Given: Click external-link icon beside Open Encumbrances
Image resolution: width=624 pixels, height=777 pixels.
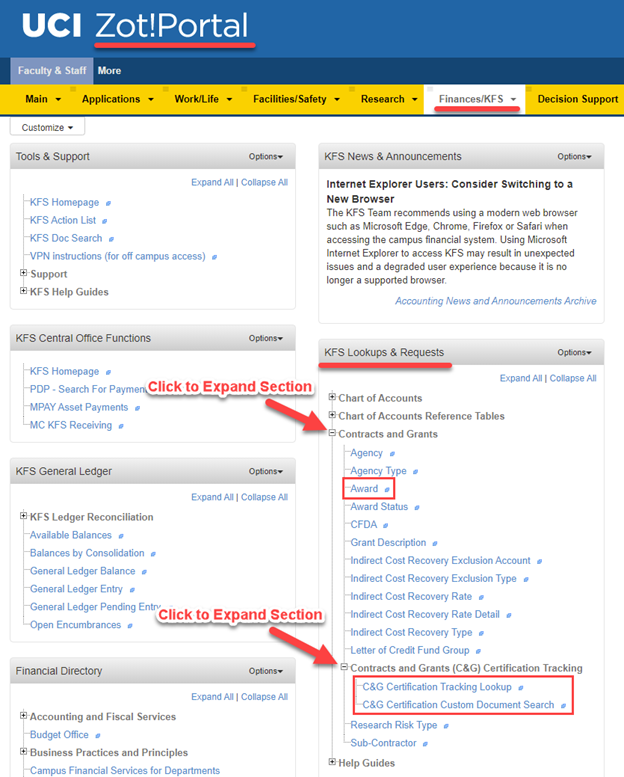Looking at the screenshot, I should [130, 625].
